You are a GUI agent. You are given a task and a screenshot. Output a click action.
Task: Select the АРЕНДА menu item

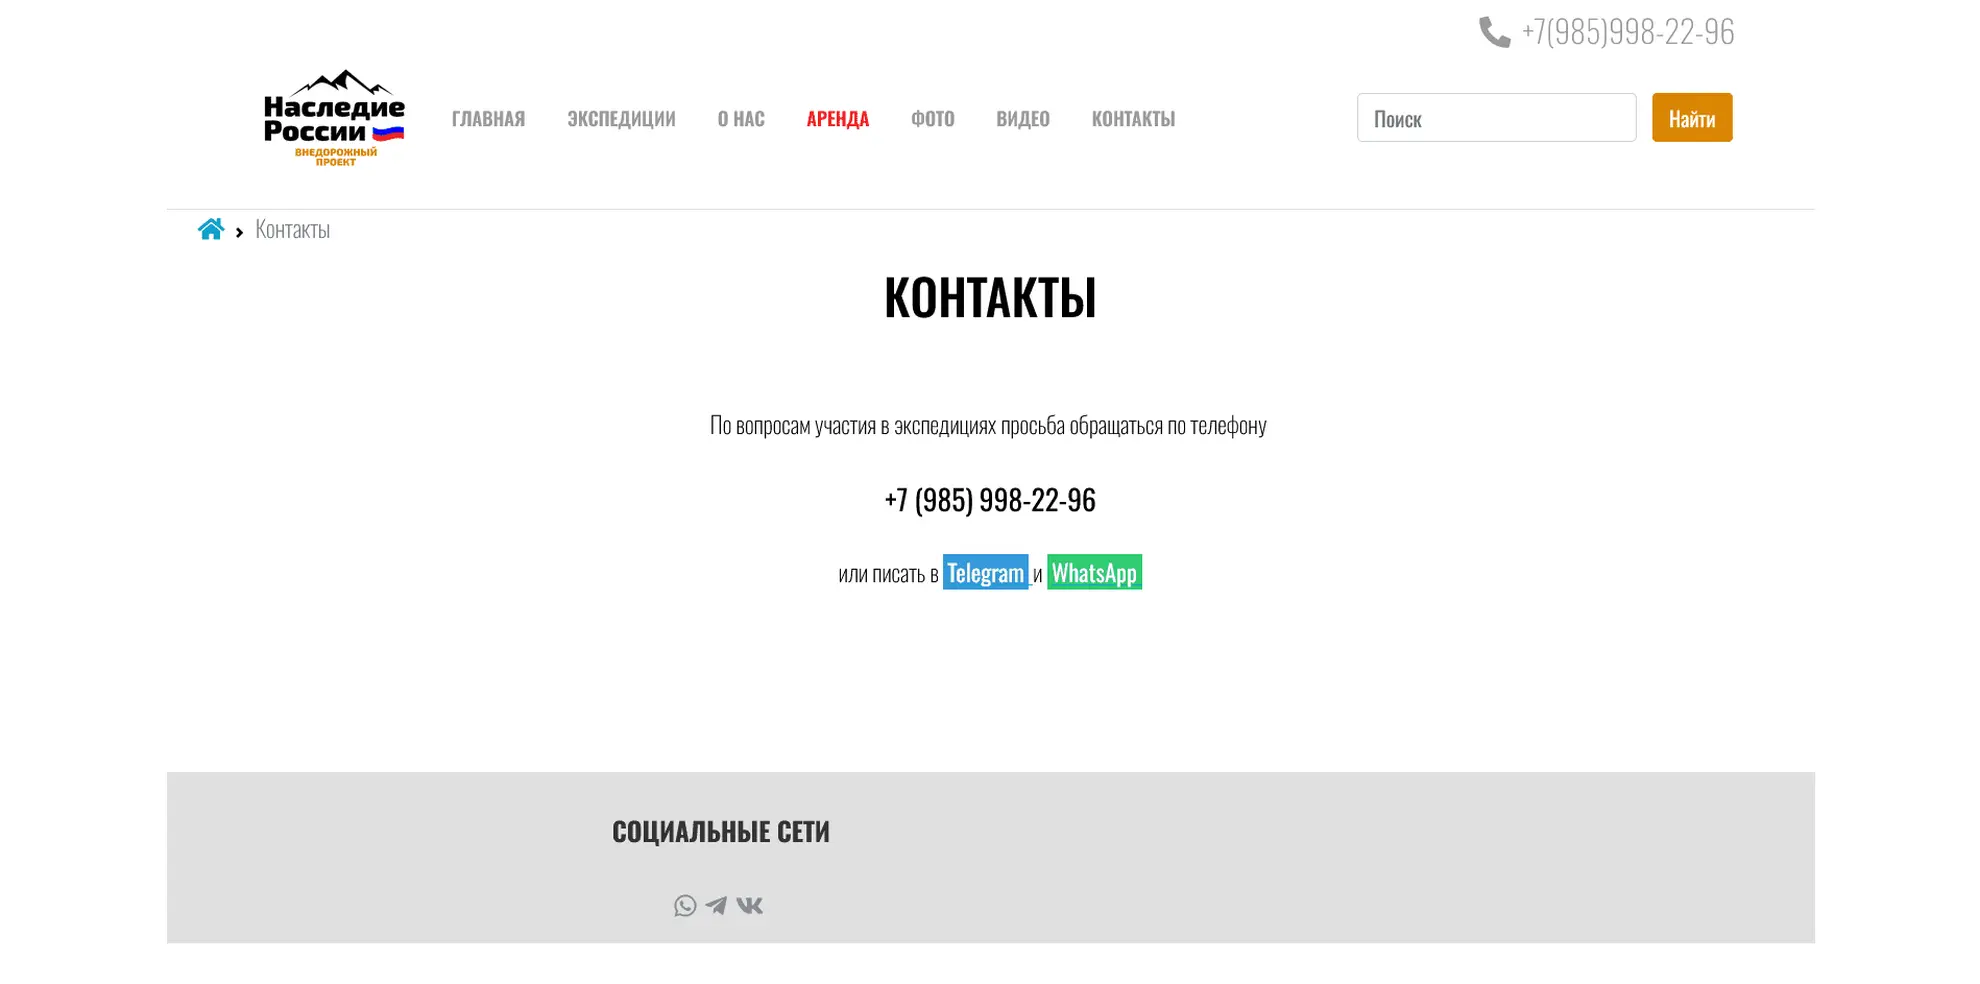[x=838, y=118]
